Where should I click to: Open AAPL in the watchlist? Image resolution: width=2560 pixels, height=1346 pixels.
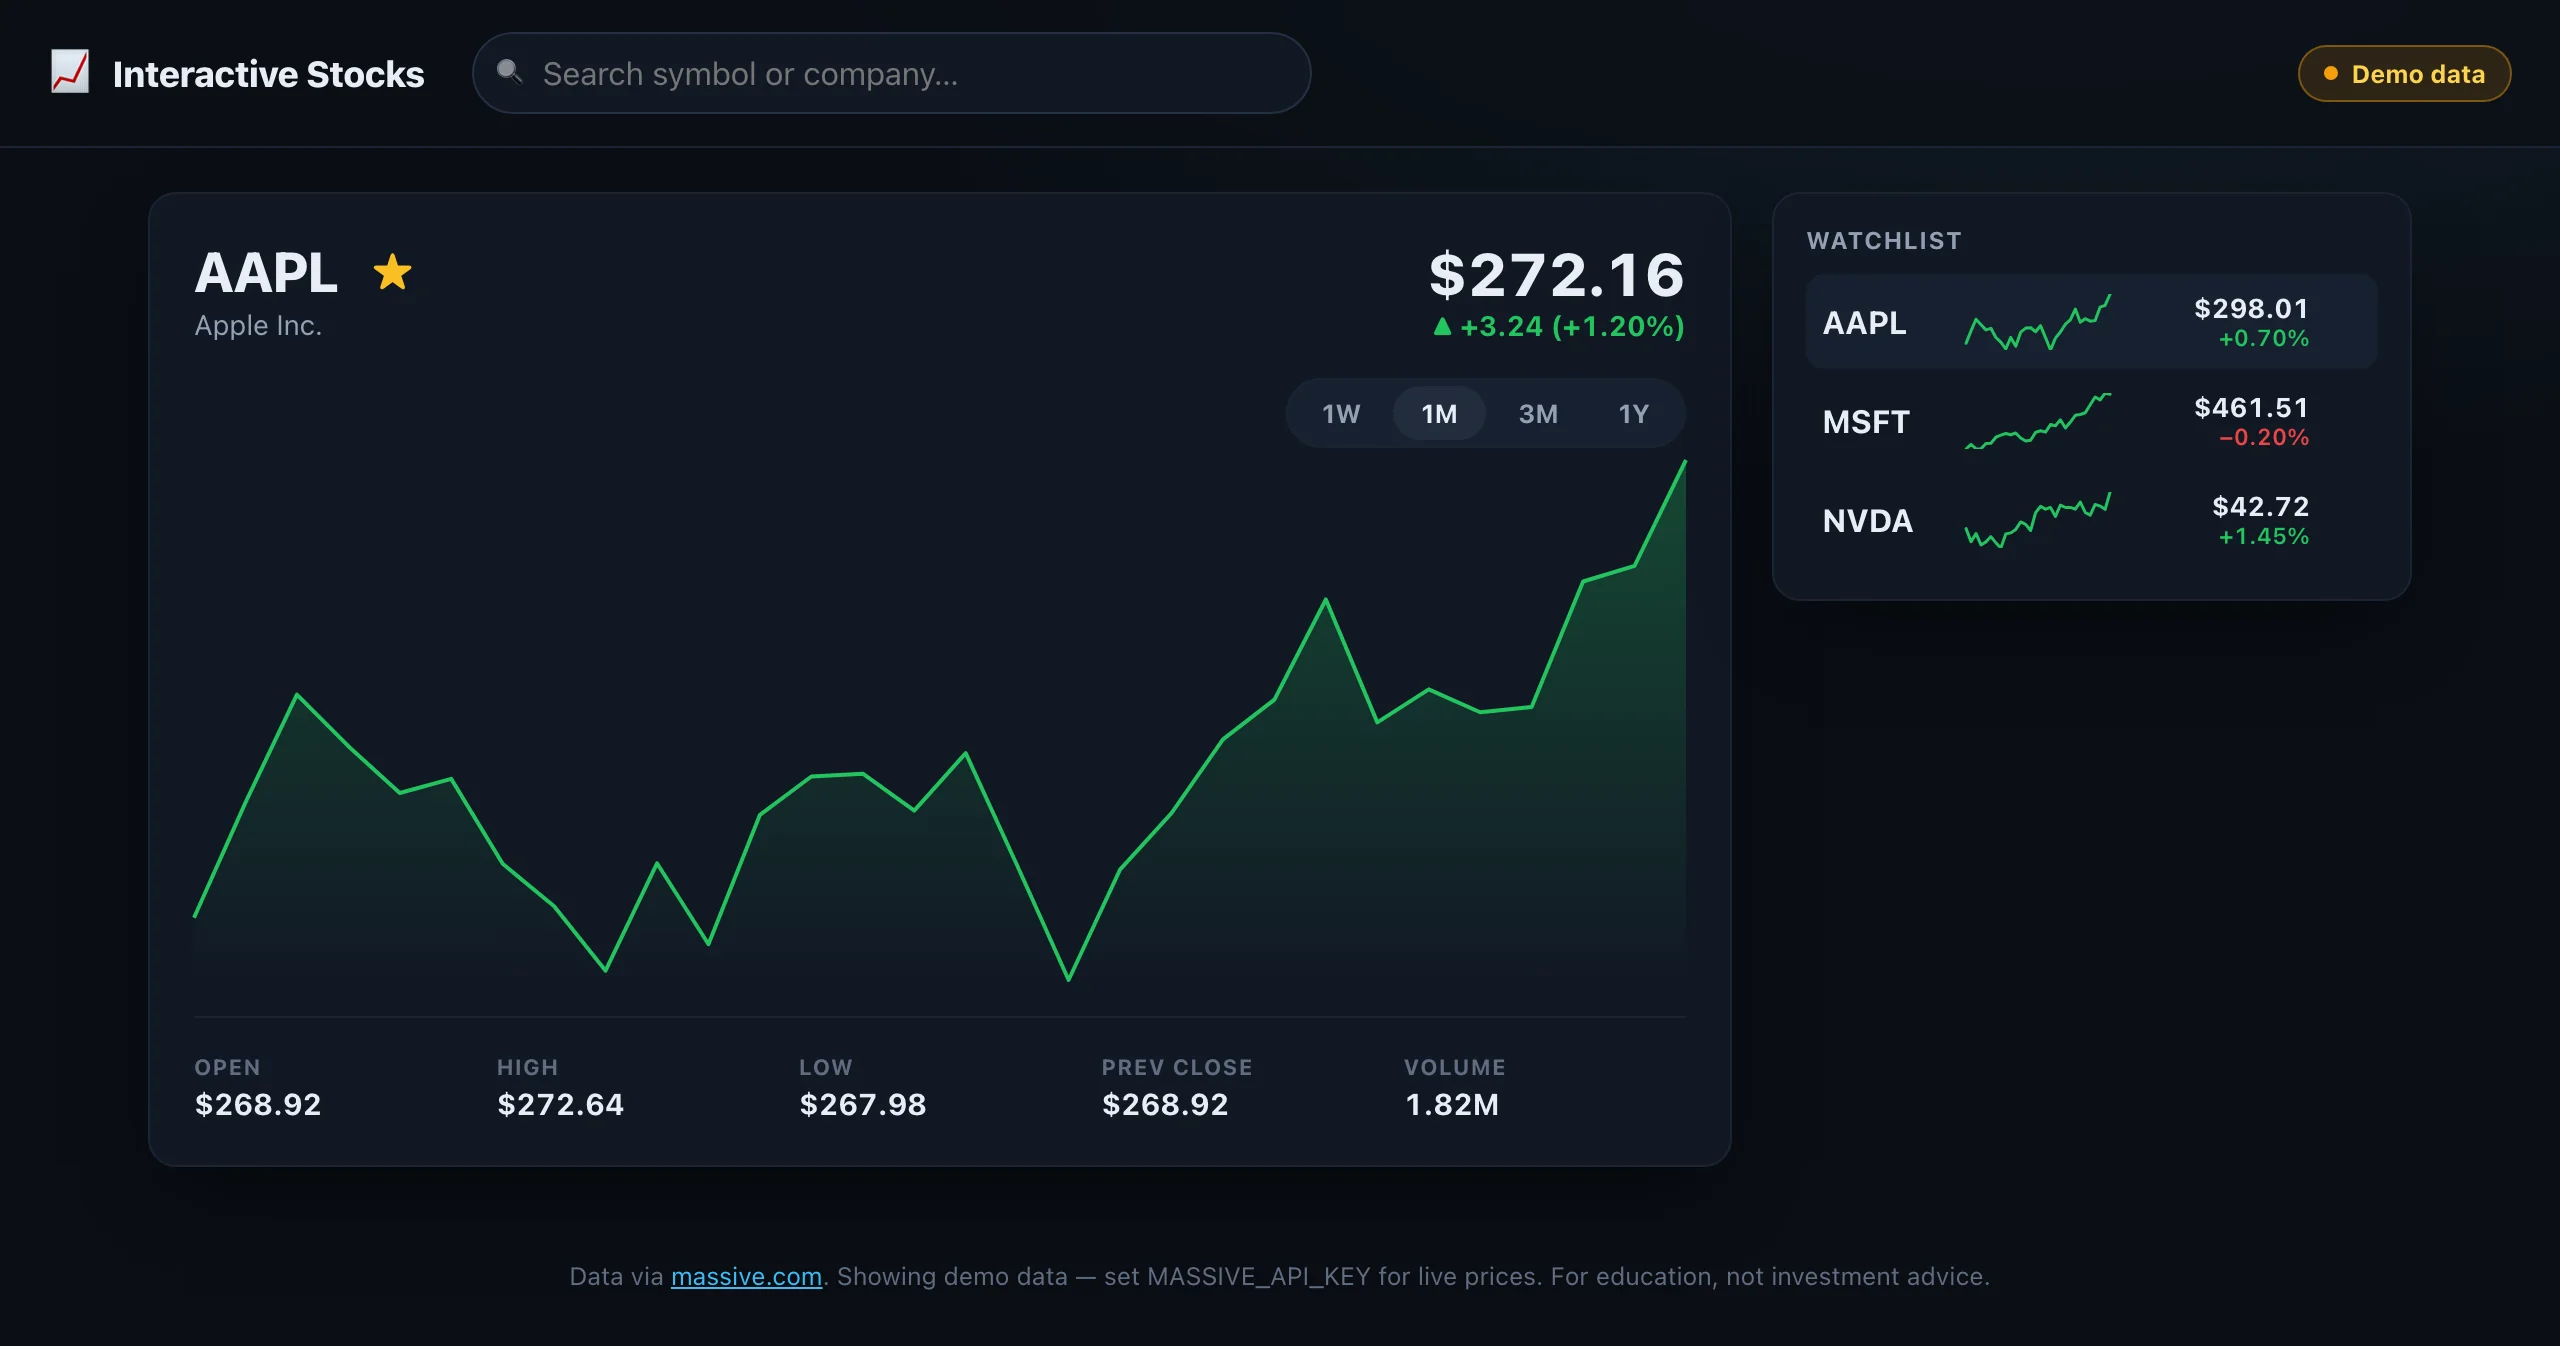2091,322
